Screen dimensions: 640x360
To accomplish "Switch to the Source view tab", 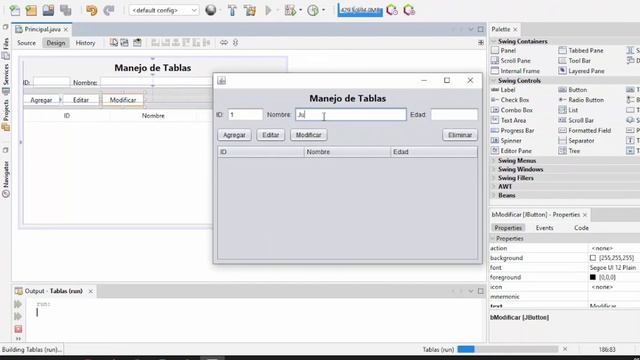I will tap(27, 43).
